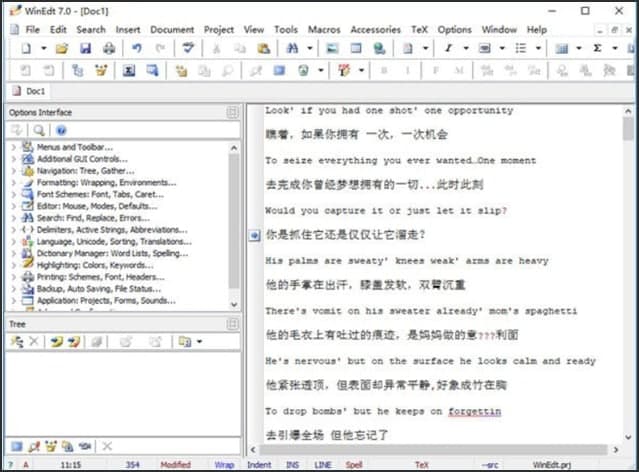Toggle Spell mode in status bar
This screenshot has width=639, height=472.
[x=354, y=464]
